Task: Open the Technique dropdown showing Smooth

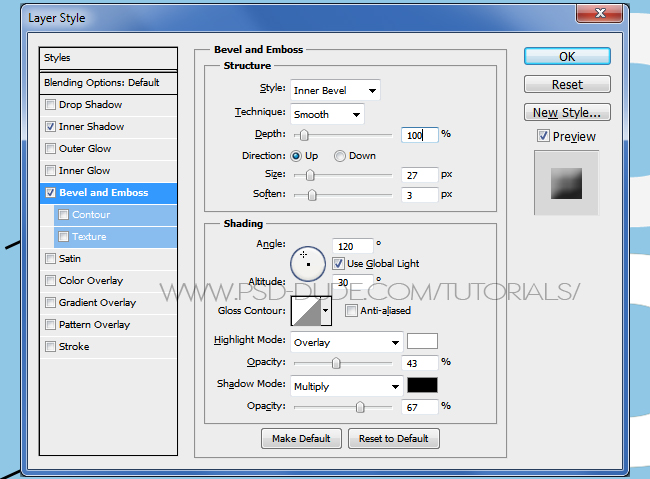Action: point(327,114)
